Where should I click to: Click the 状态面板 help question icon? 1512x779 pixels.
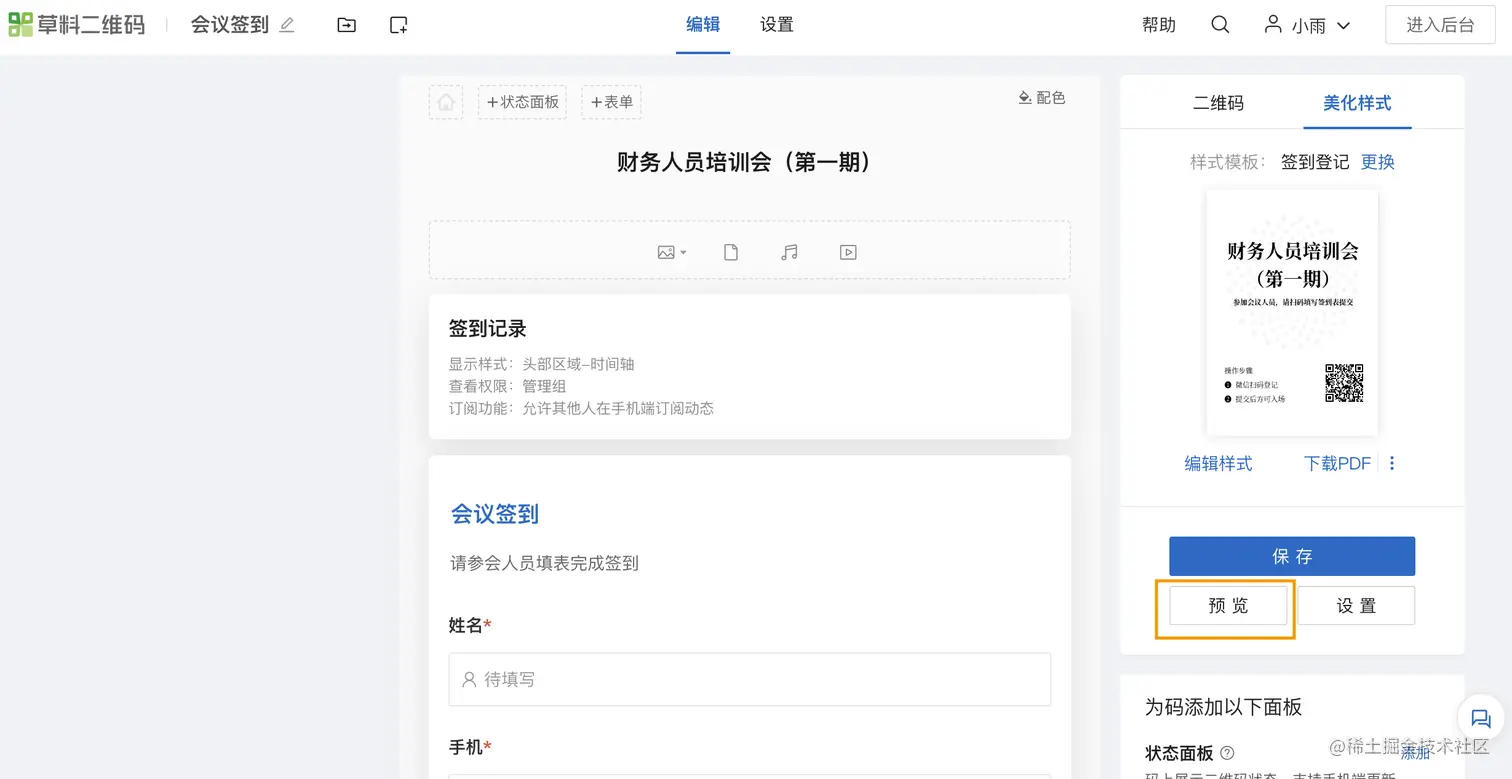[x=1228, y=753]
